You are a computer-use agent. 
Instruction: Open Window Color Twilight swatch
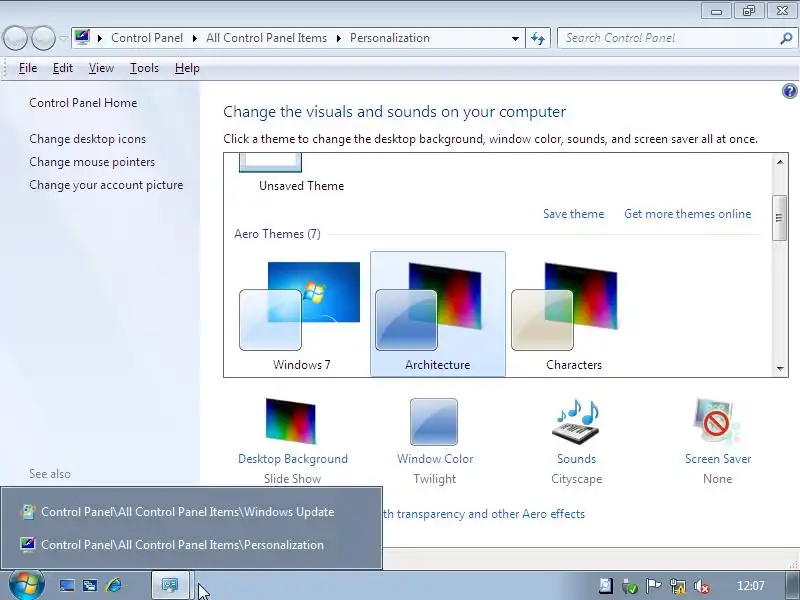coord(434,422)
